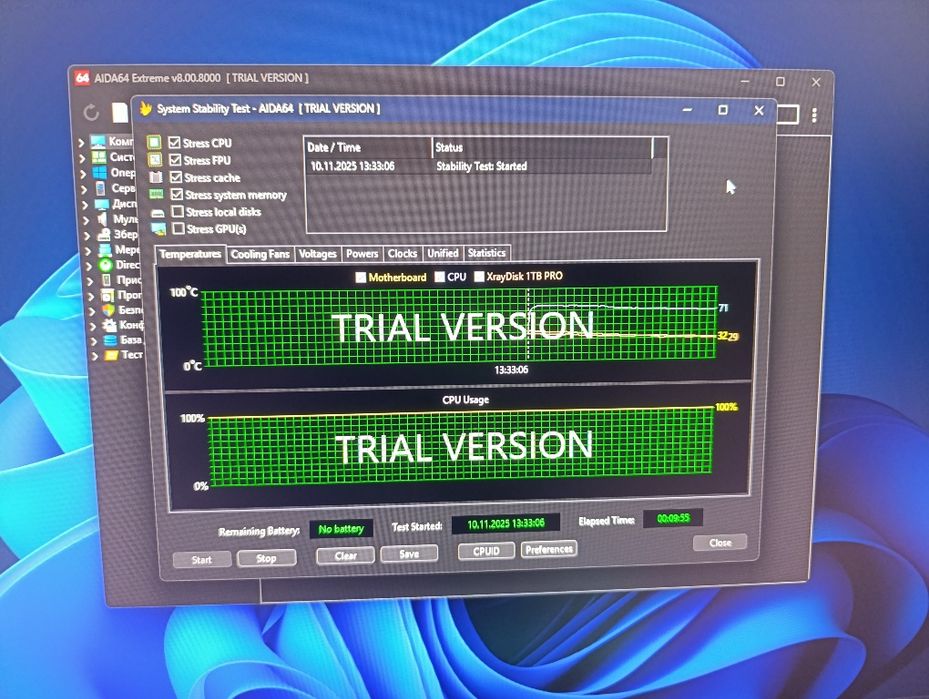
Task: Click the white report page icon in AIDA64 toolbar
Action: coord(120,112)
